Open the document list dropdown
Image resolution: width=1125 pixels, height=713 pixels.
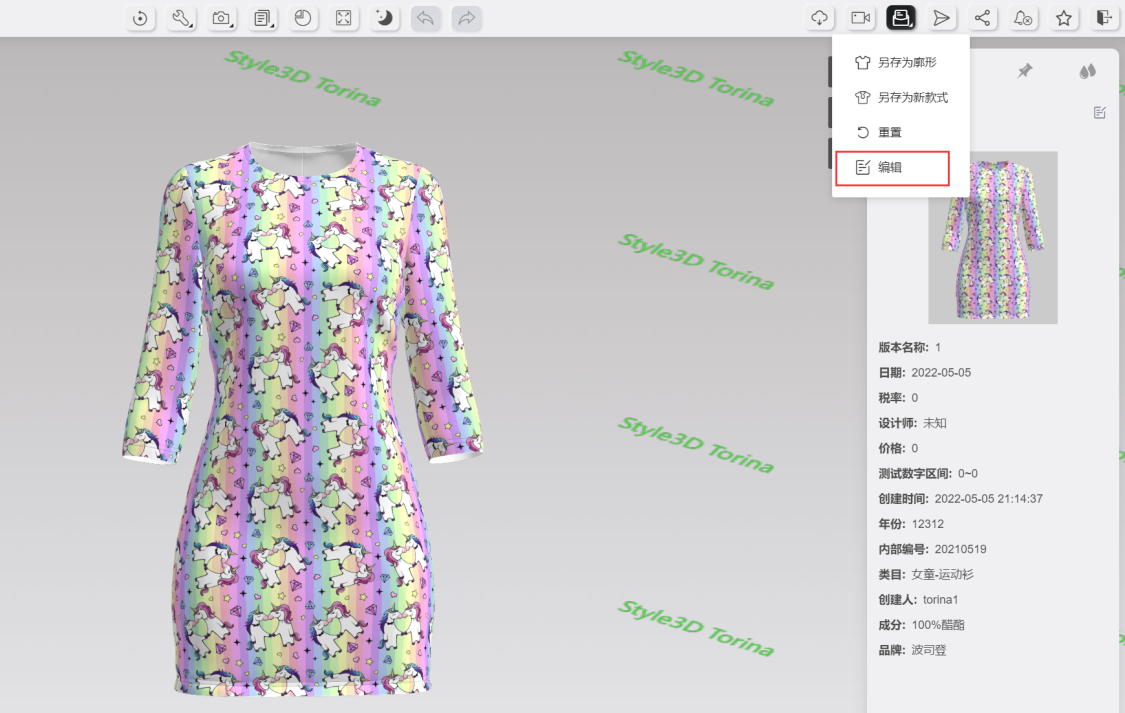coord(263,18)
